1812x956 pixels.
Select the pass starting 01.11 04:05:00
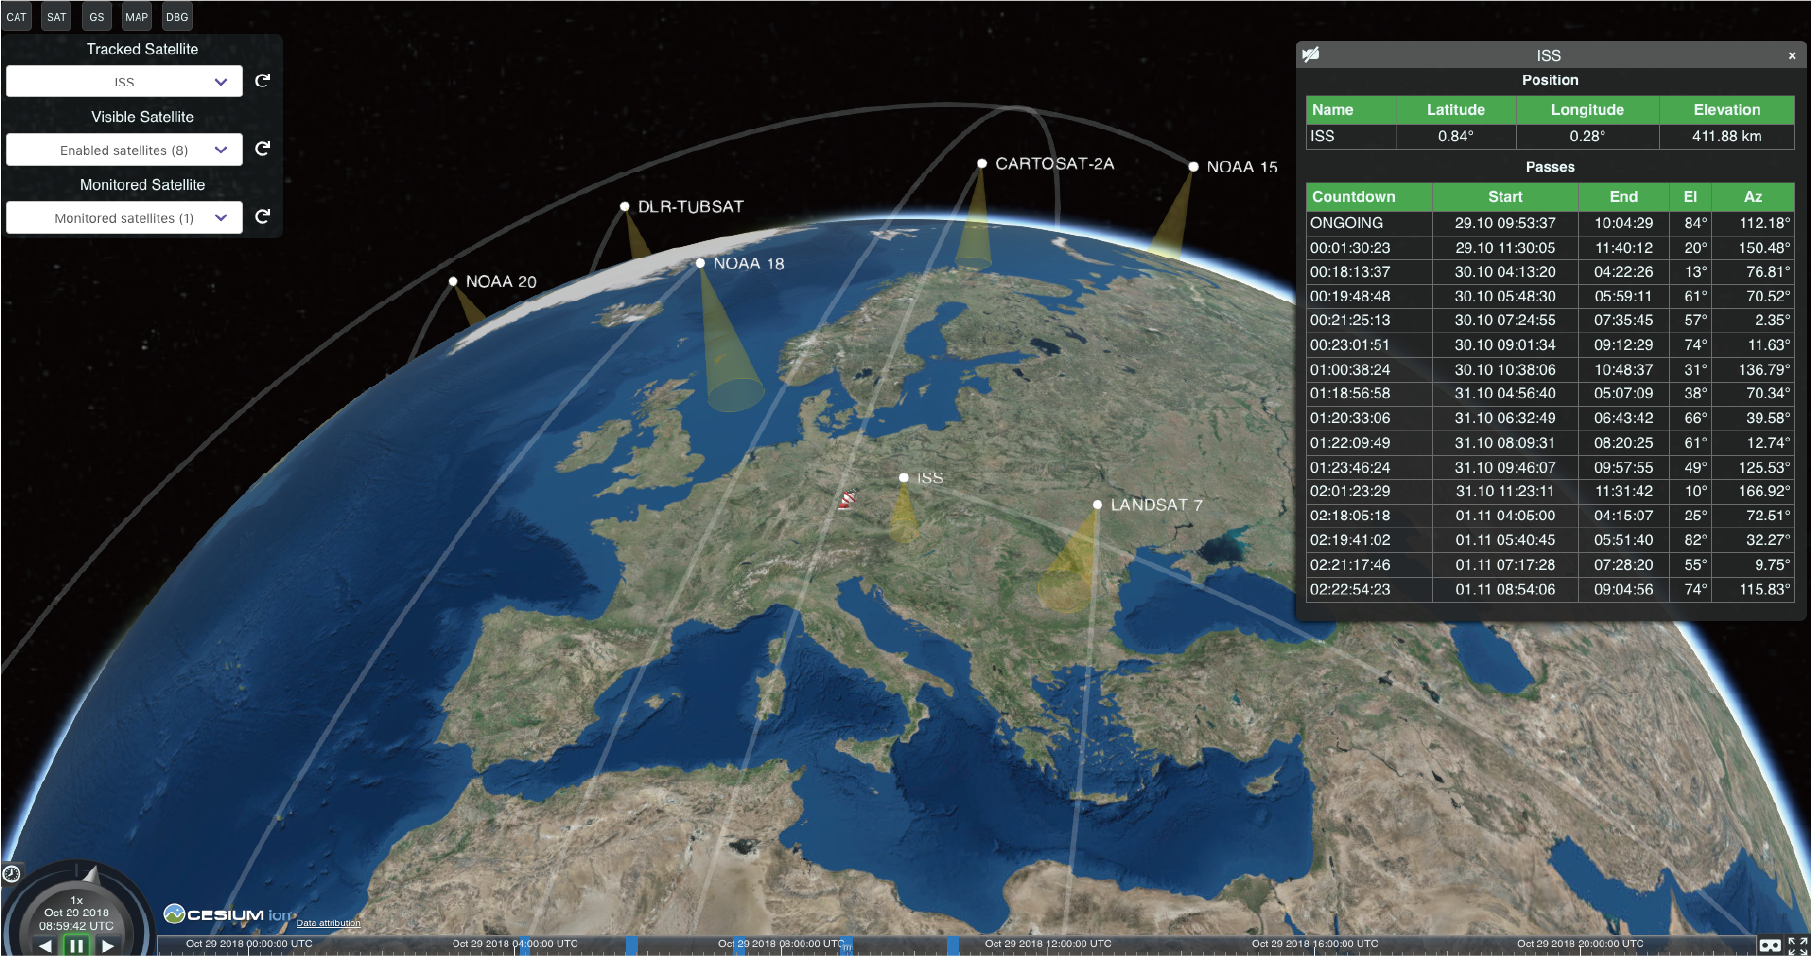(1550, 516)
